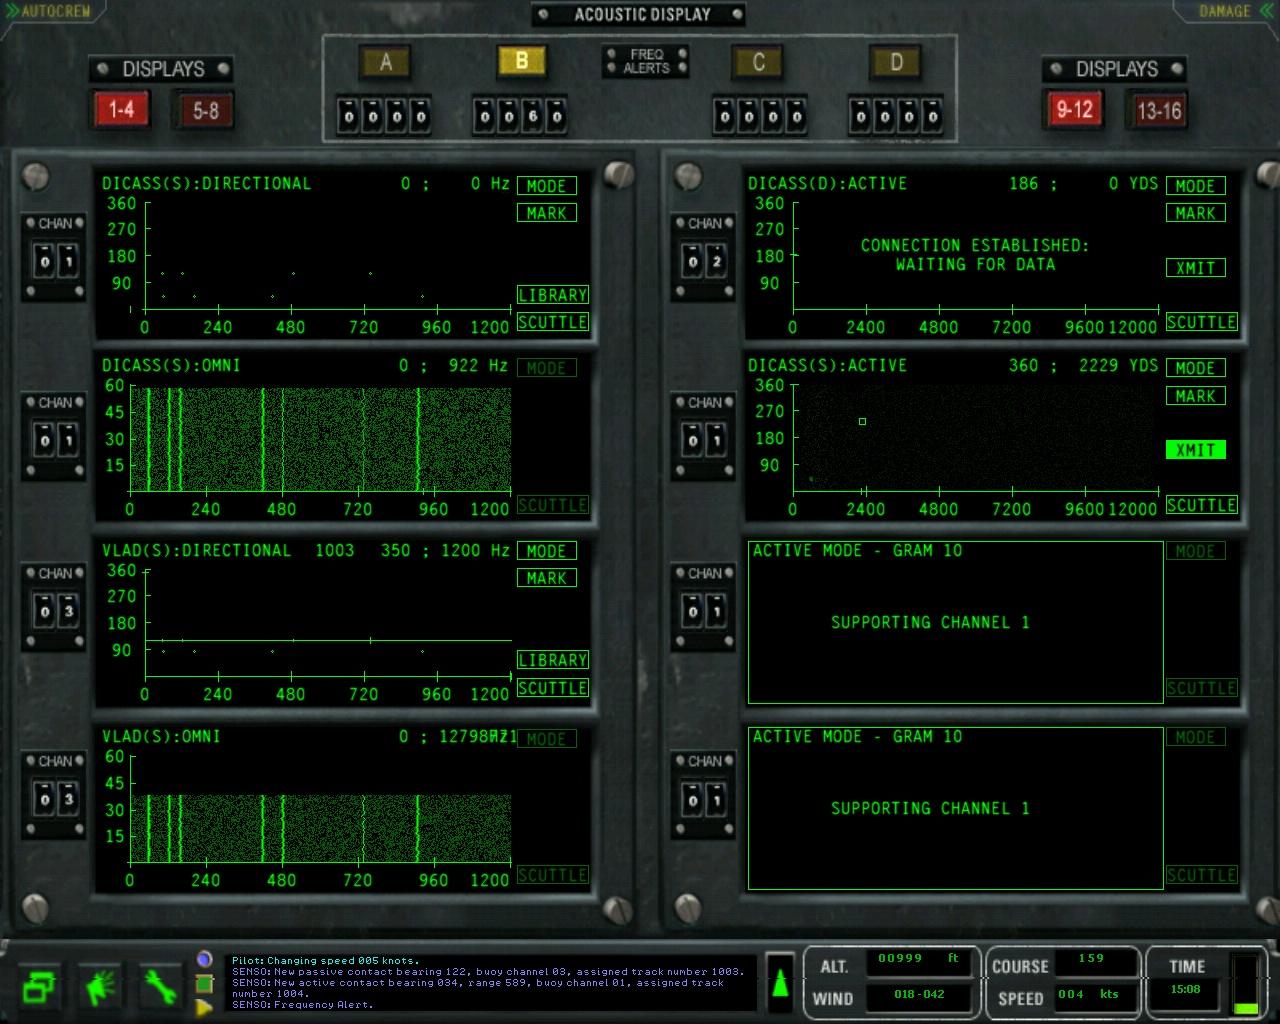
Task: Click the 'SENSO: Frequency Alert.' message line
Action: pos(303,1004)
